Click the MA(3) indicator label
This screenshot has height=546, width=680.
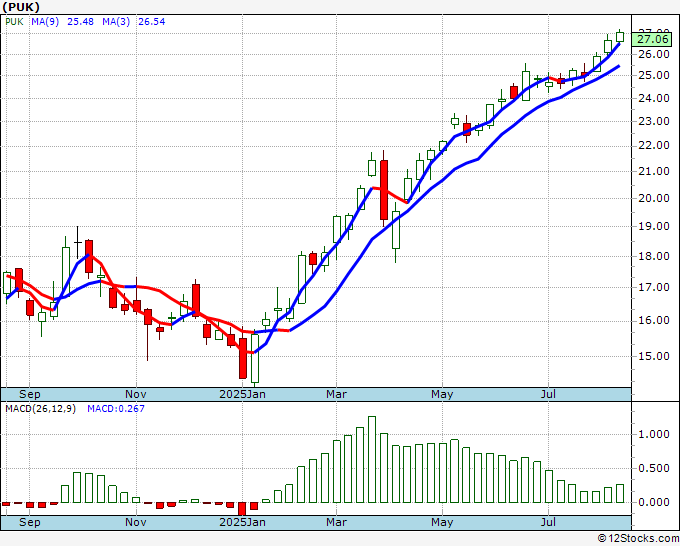(x=116, y=22)
